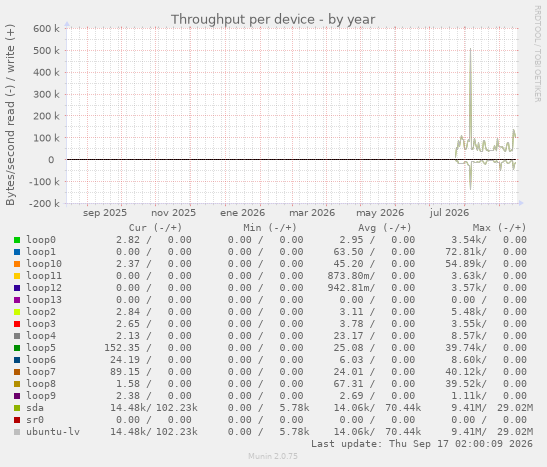Click the '500 k' y-axis label
This screenshot has height=467, width=547.
(46, 51)
